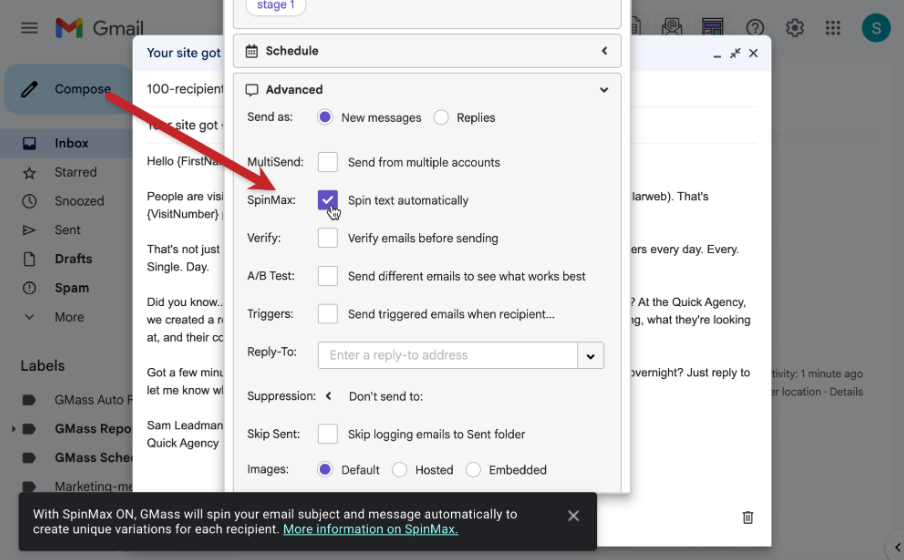Click the Labels section heading
Screen dimensions: 904x560
pos(43,366)
